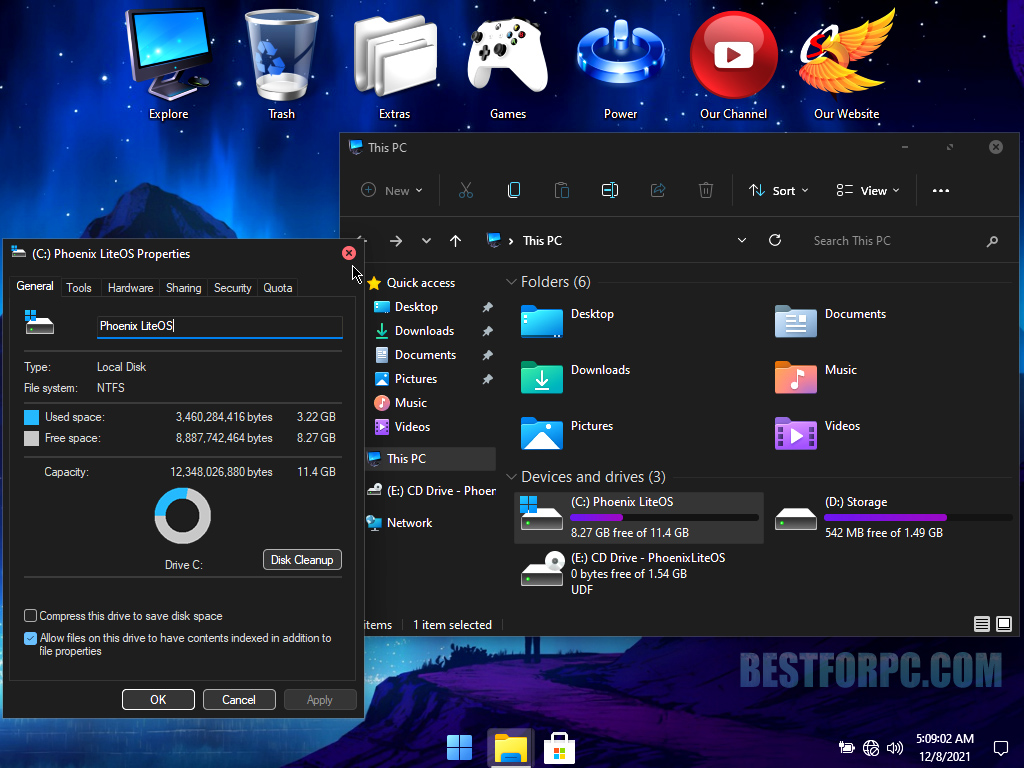Open the Extras folder icon

click(x=394, y=64)
